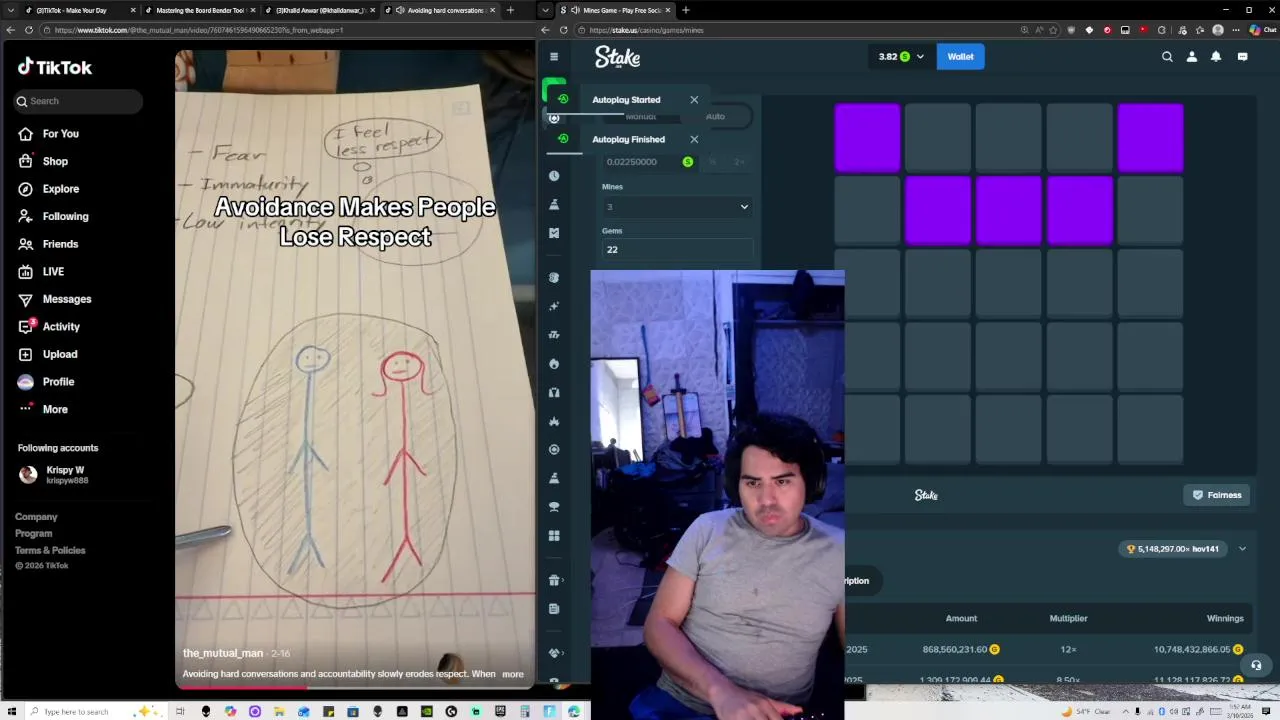Switch to Auto betting mode
Image resolution: width=1280 pixels, height=720 pixels.
[715, 117]
